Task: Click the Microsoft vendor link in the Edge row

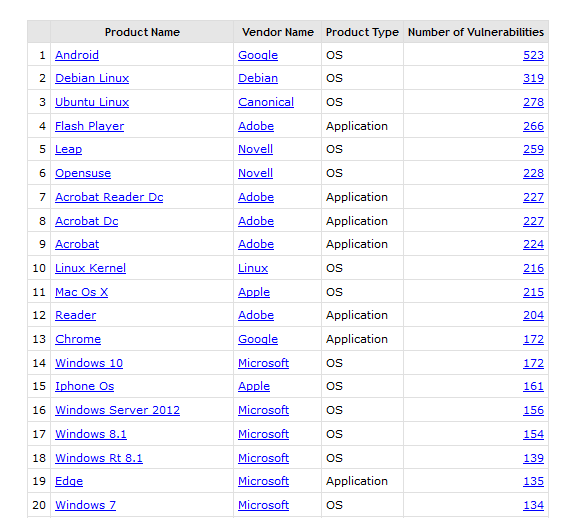Action: (x=264, y=481)
